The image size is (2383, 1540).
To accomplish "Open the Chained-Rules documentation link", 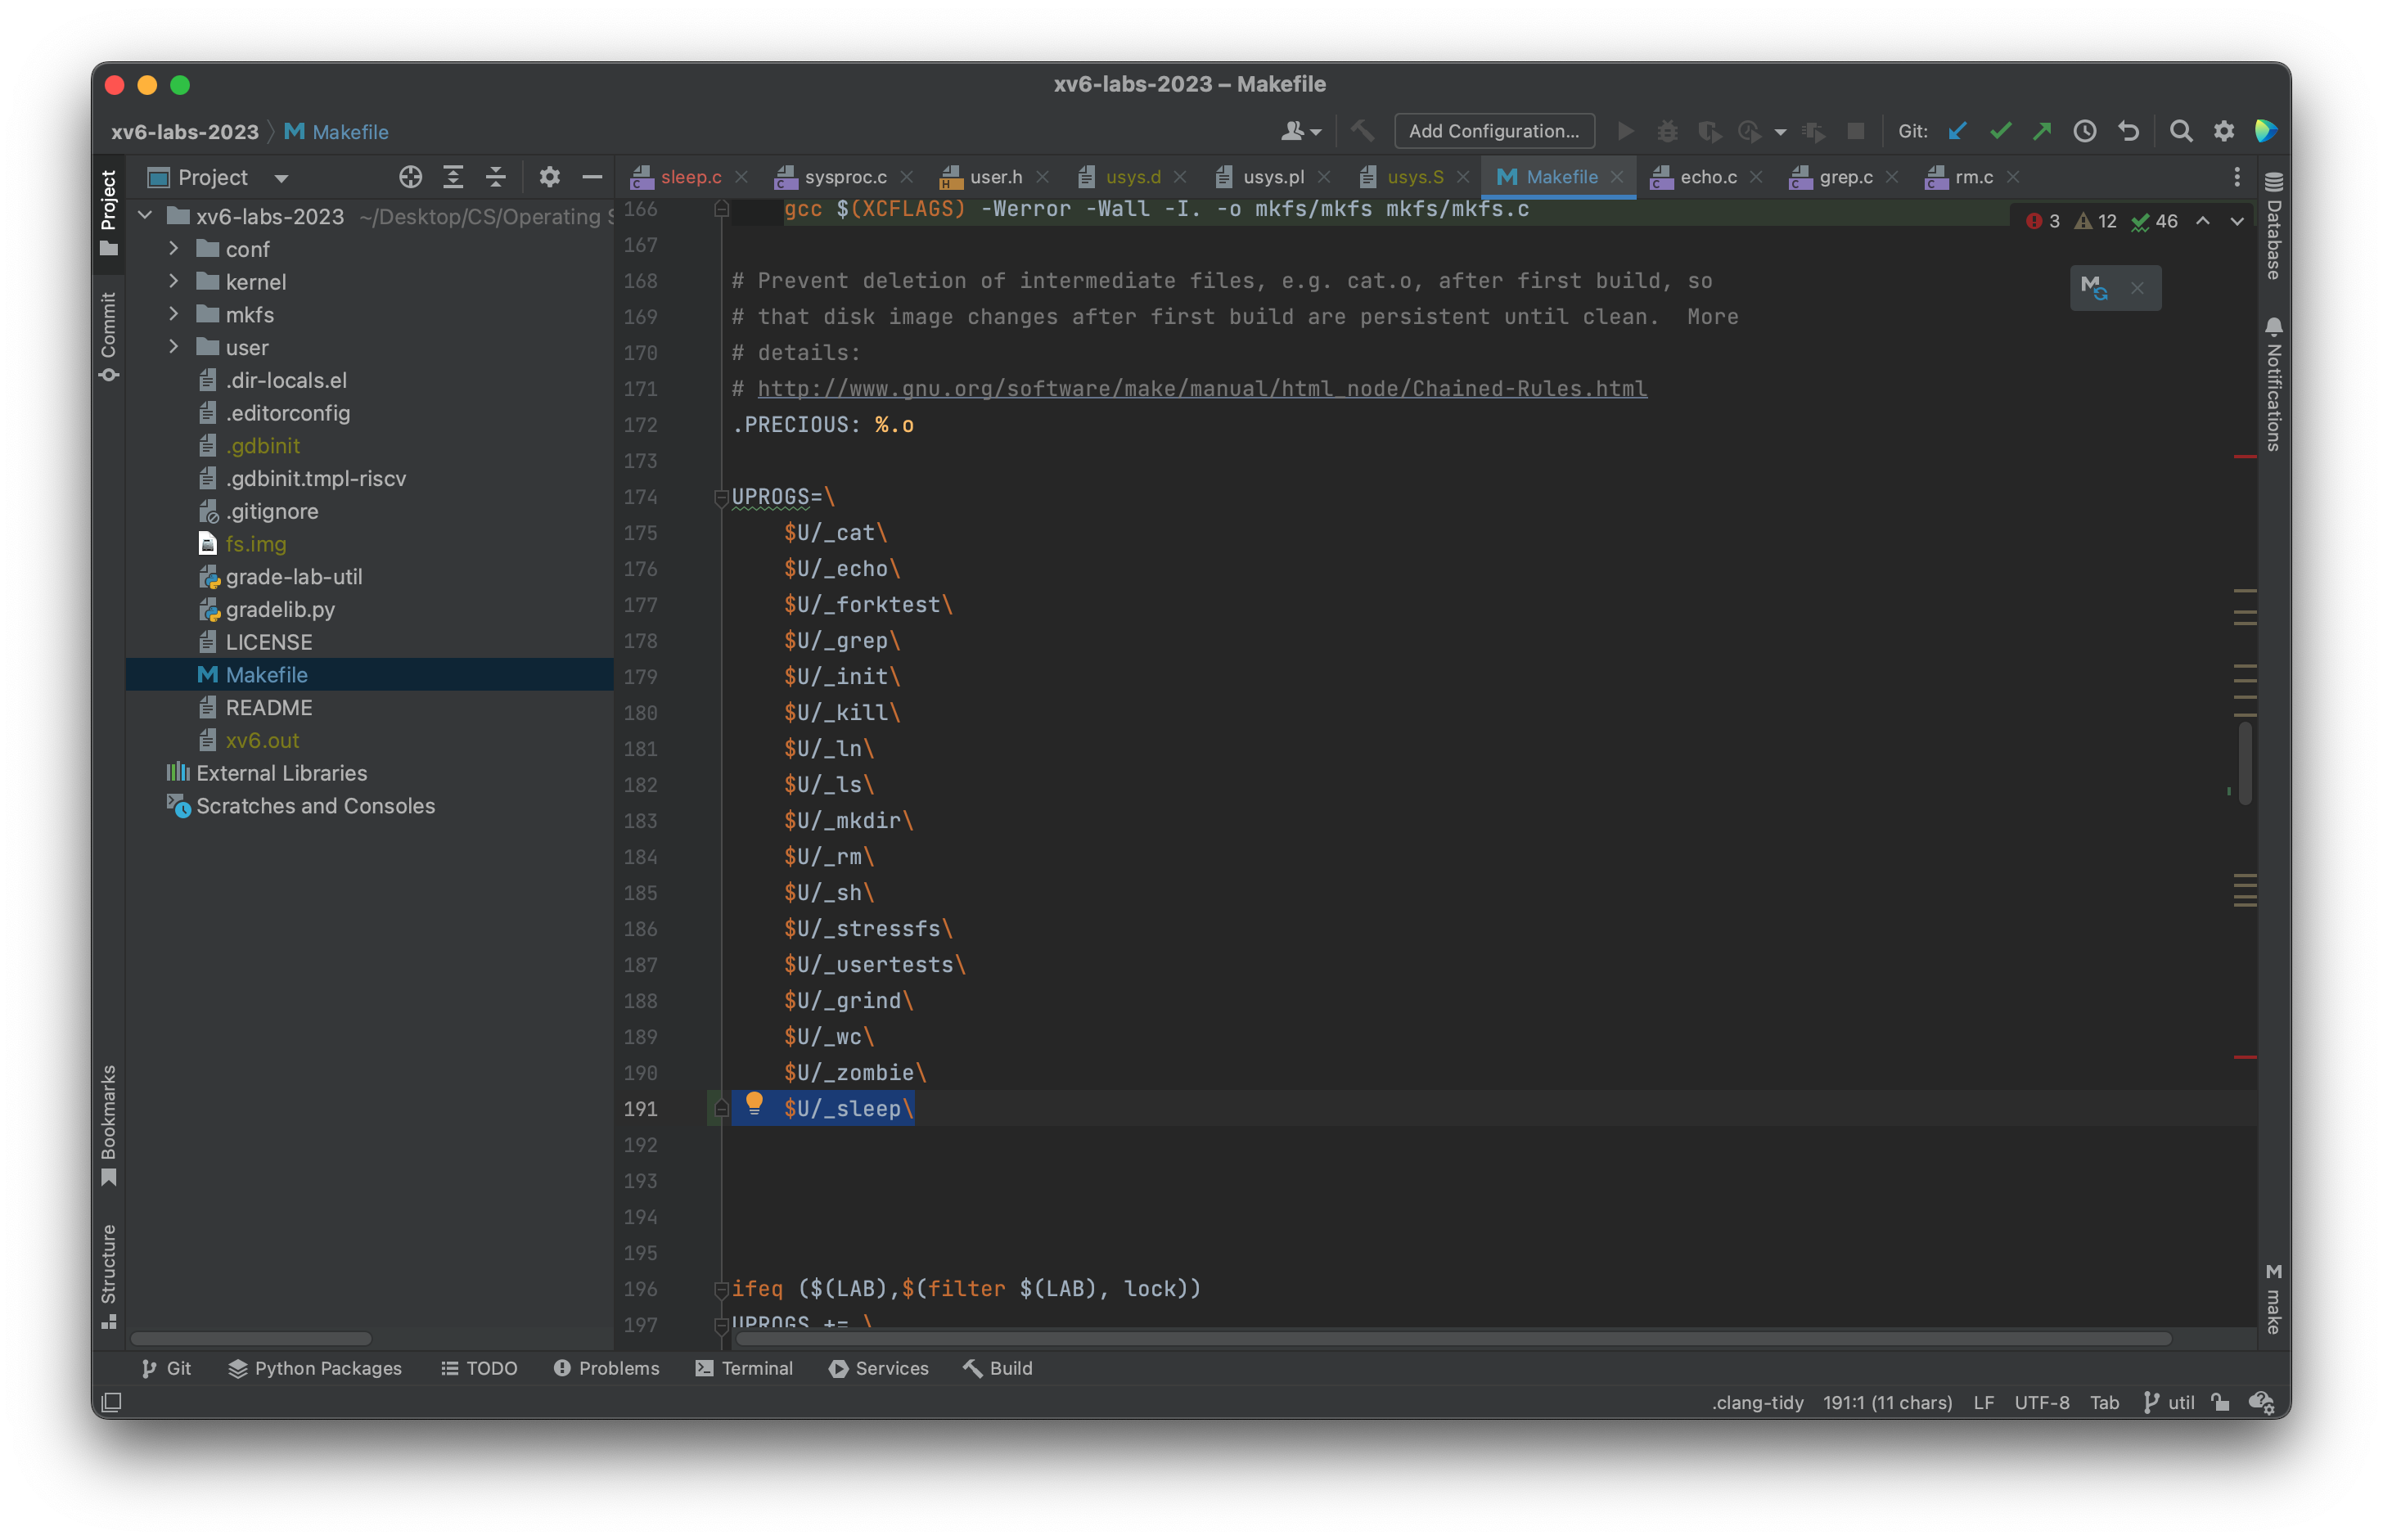I will [1200, 388].
